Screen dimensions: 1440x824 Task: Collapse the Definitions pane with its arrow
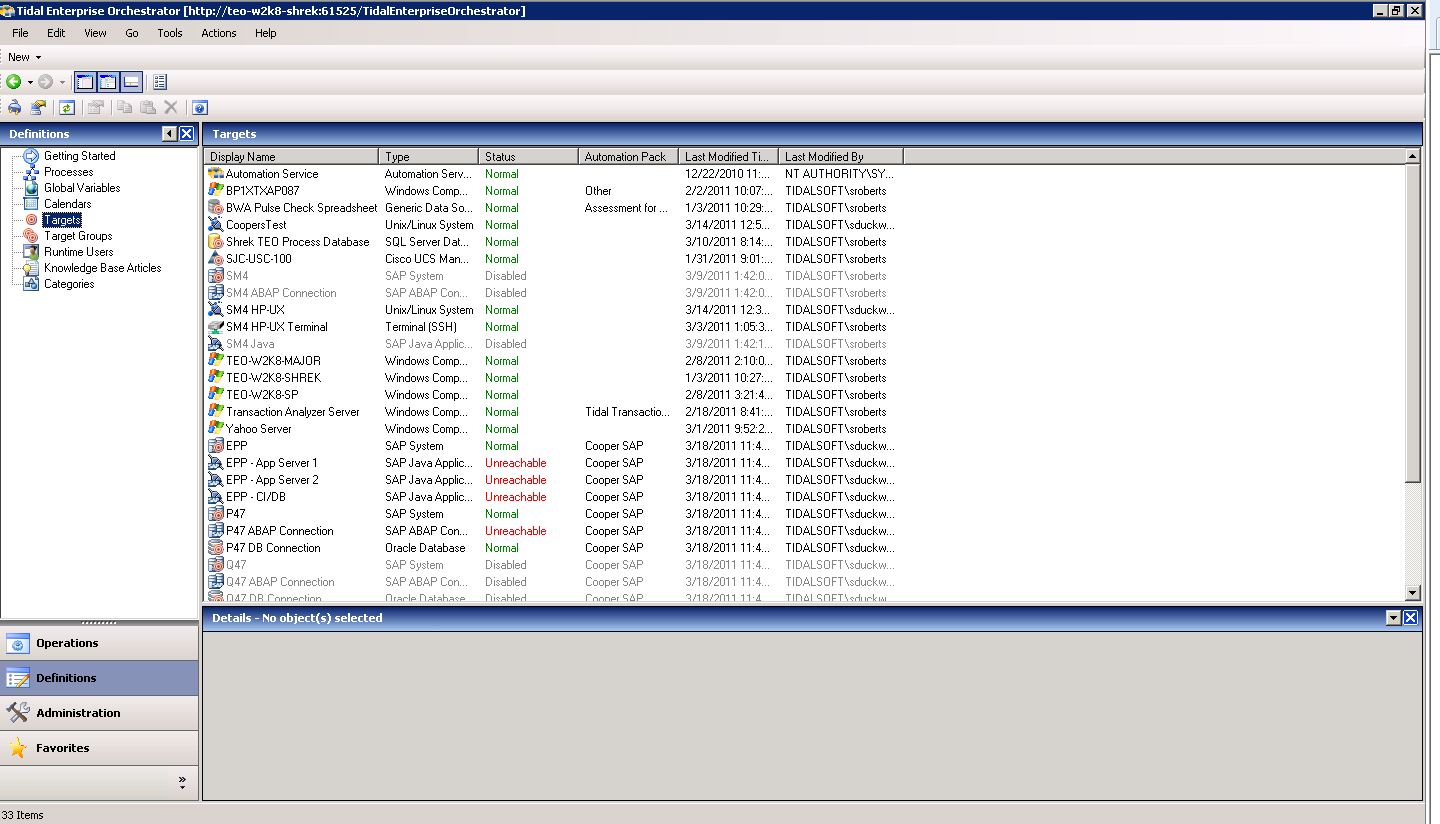pyautogui.click(x=170, y=134)
